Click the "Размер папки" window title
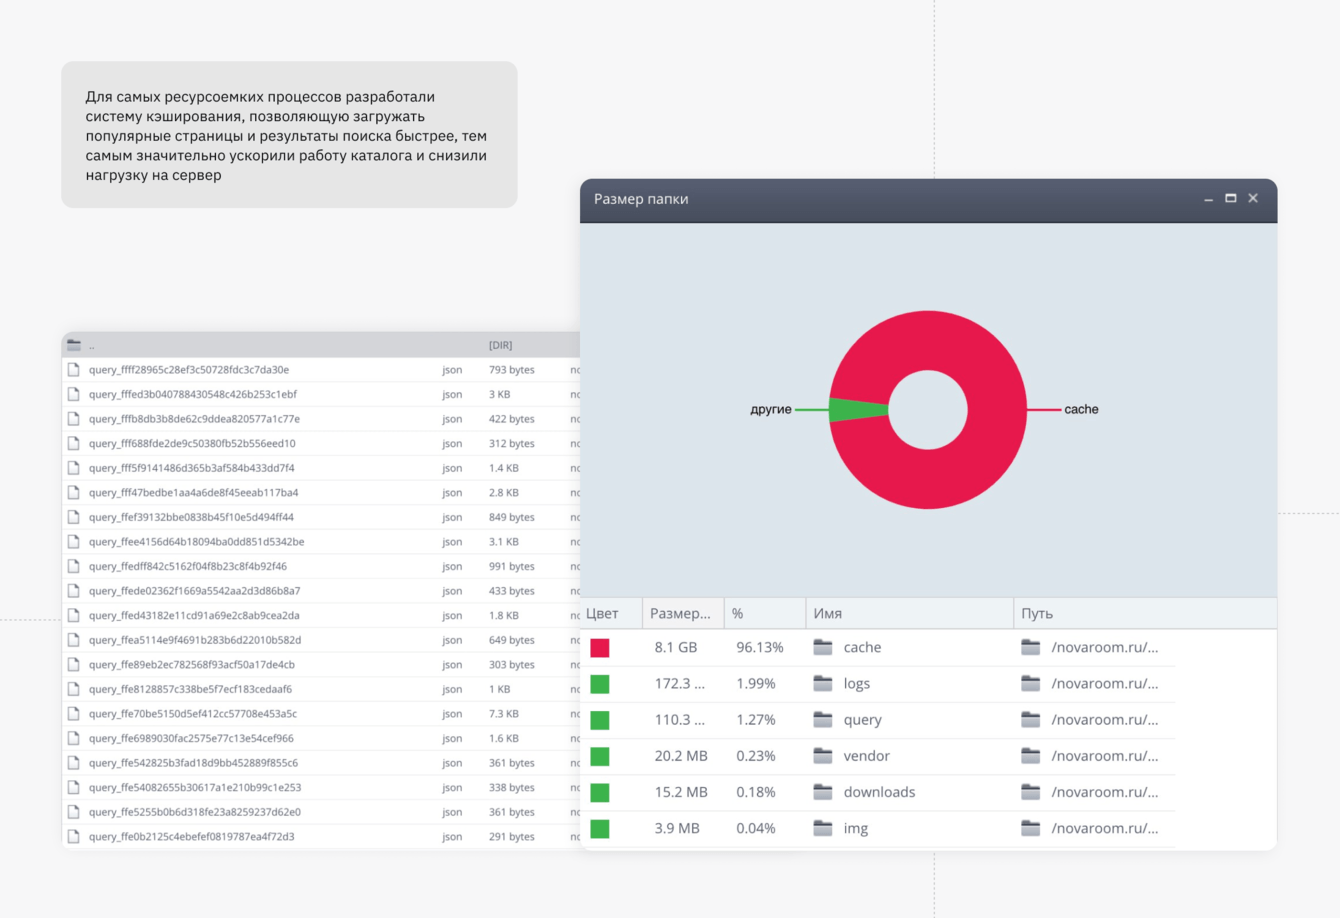 641,199
